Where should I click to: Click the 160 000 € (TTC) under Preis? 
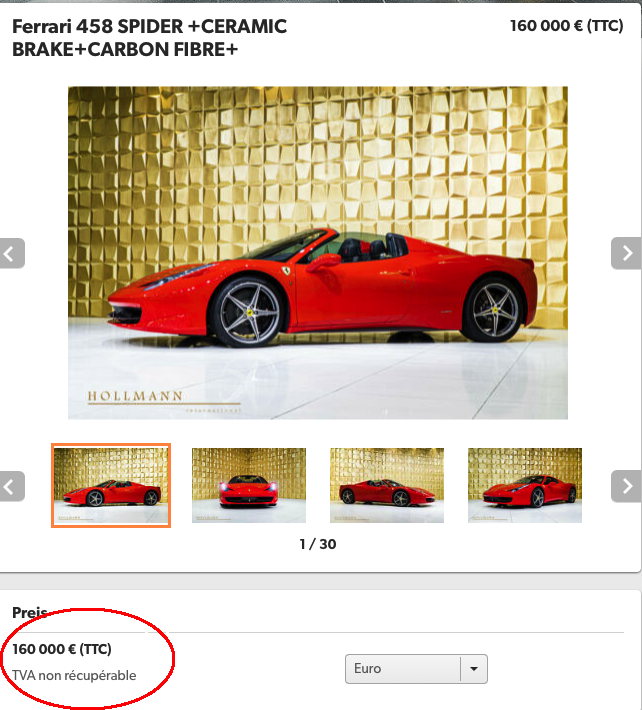point(62,649)
